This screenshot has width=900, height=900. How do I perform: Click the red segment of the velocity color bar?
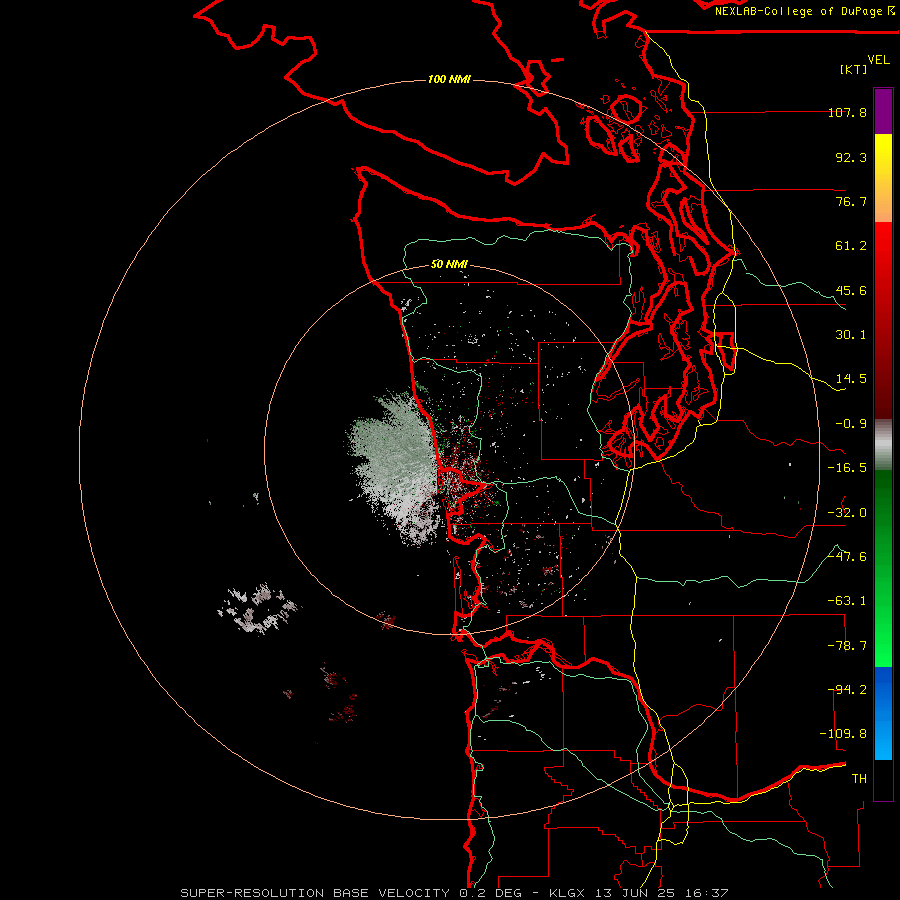point(883,320)
